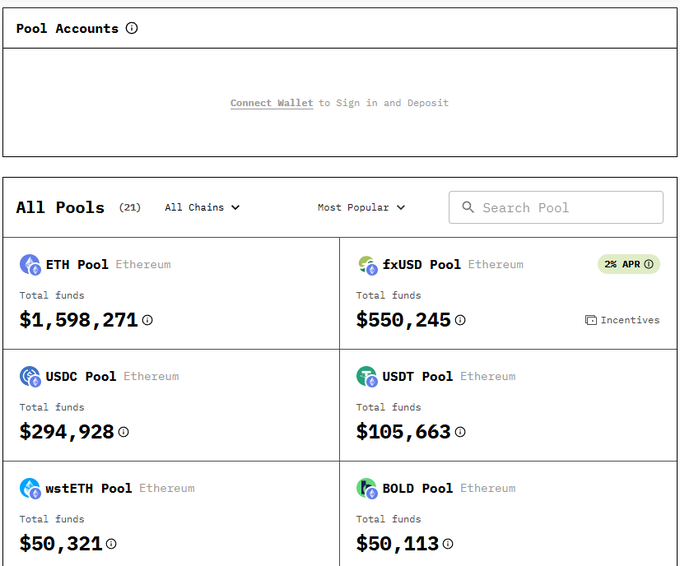Open the All Chains dropdown
The image size is (680, 566).
click(202, 208)
